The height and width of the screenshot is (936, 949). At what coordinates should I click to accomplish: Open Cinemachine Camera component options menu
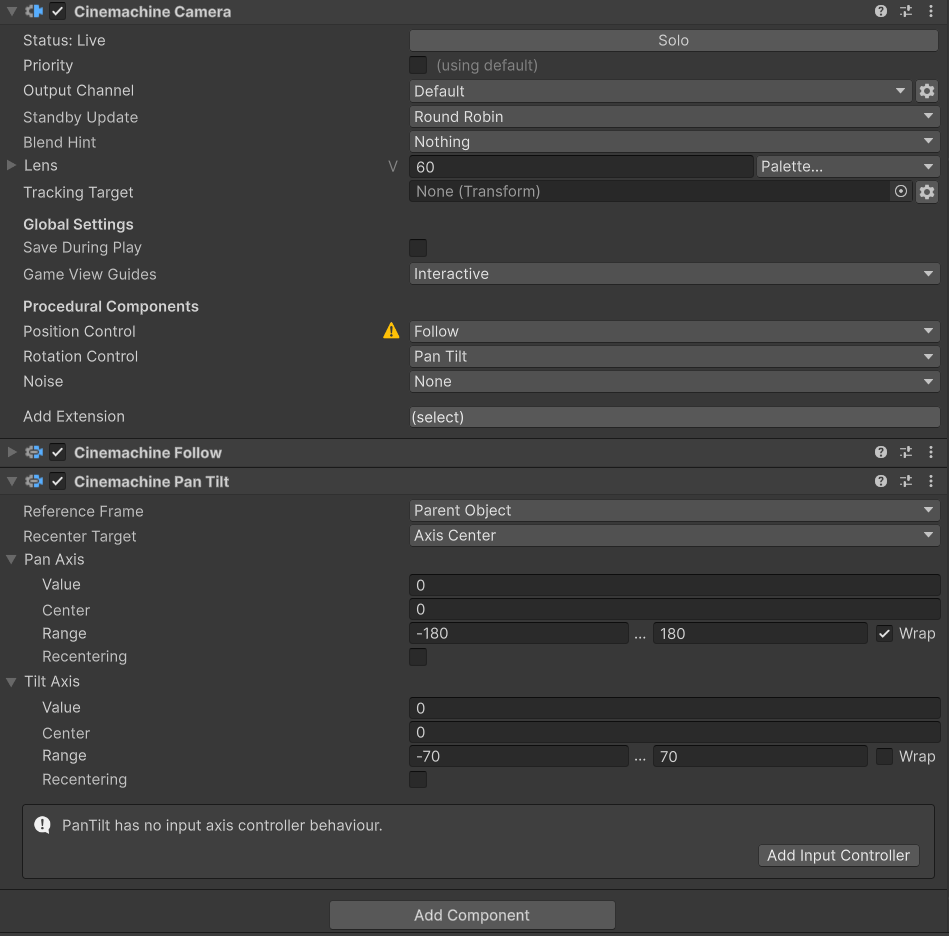point(931,11)
